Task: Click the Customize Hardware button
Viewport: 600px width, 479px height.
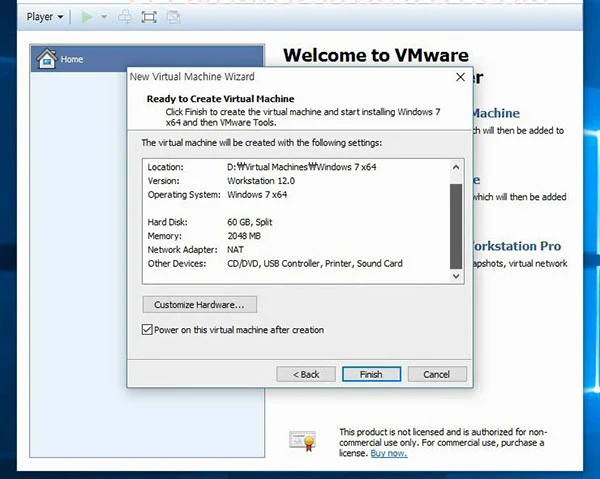Action: 199,305
